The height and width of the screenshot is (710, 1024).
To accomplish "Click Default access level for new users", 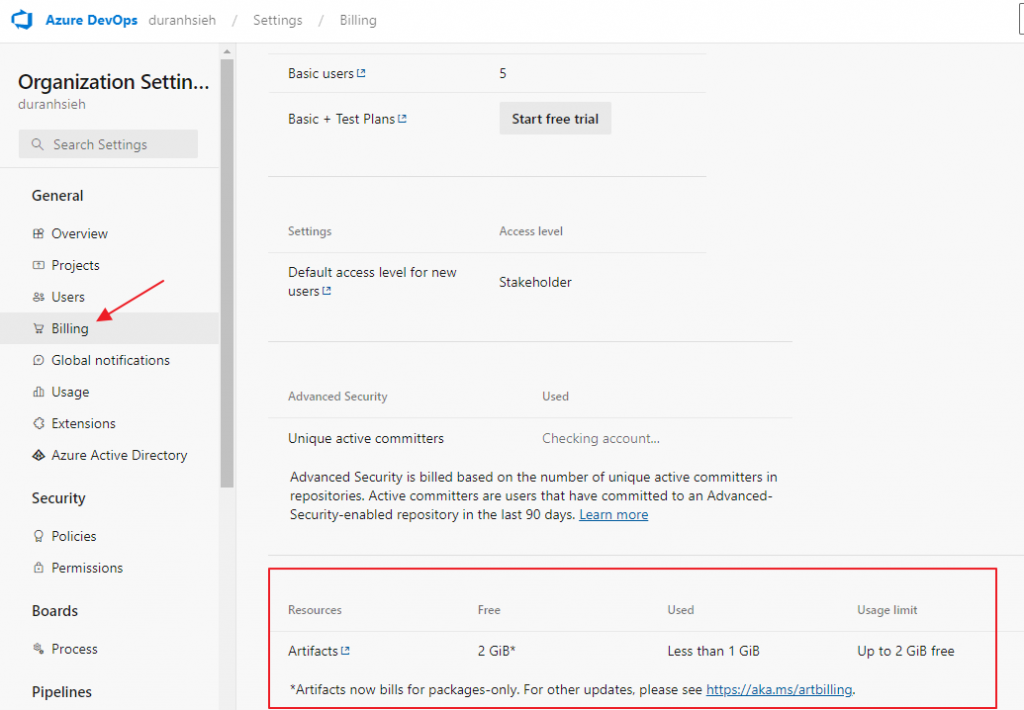I will pos(372,282).
